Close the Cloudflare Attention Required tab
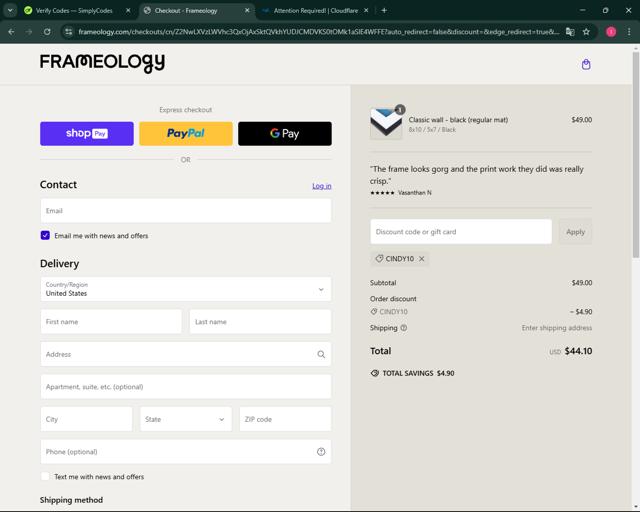Screen dimensions: 640x512 (x=366, y=11)
